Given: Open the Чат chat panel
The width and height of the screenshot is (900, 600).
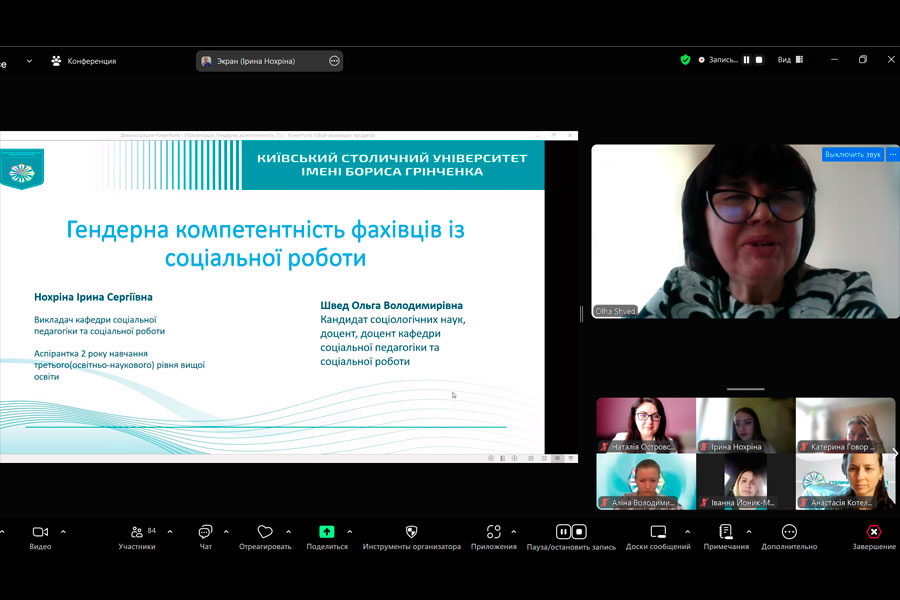Looking at the screenshot, I should pos(205,538).
